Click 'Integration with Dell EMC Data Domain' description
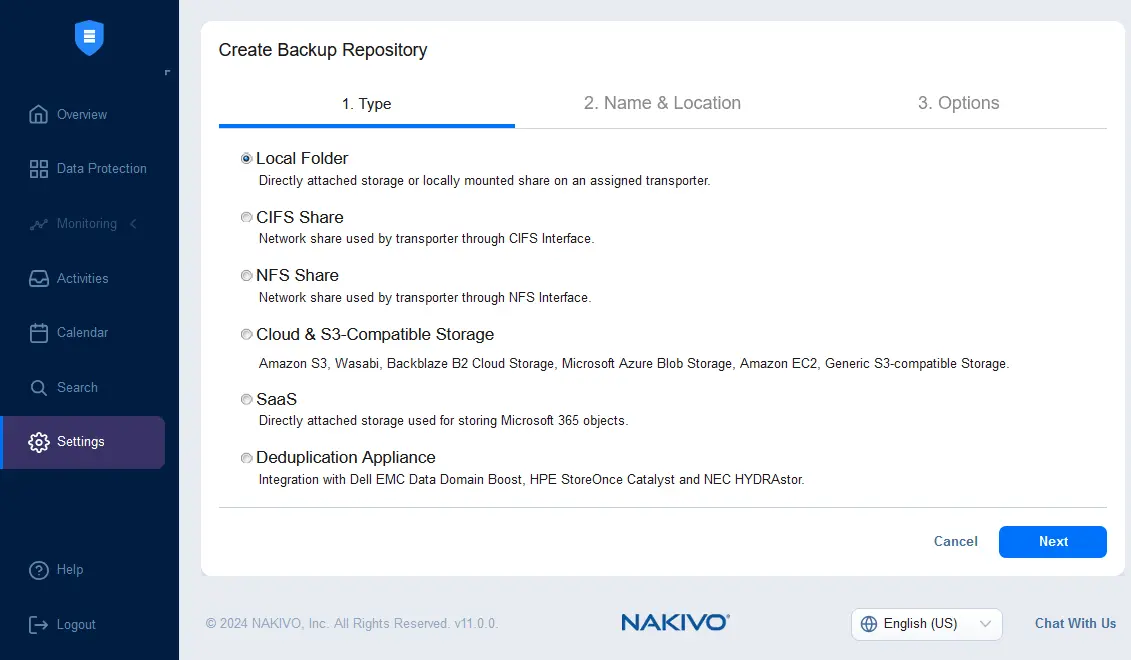This screenshot has width=1131, height=660. pyautogui.click(x=532, y=480)
